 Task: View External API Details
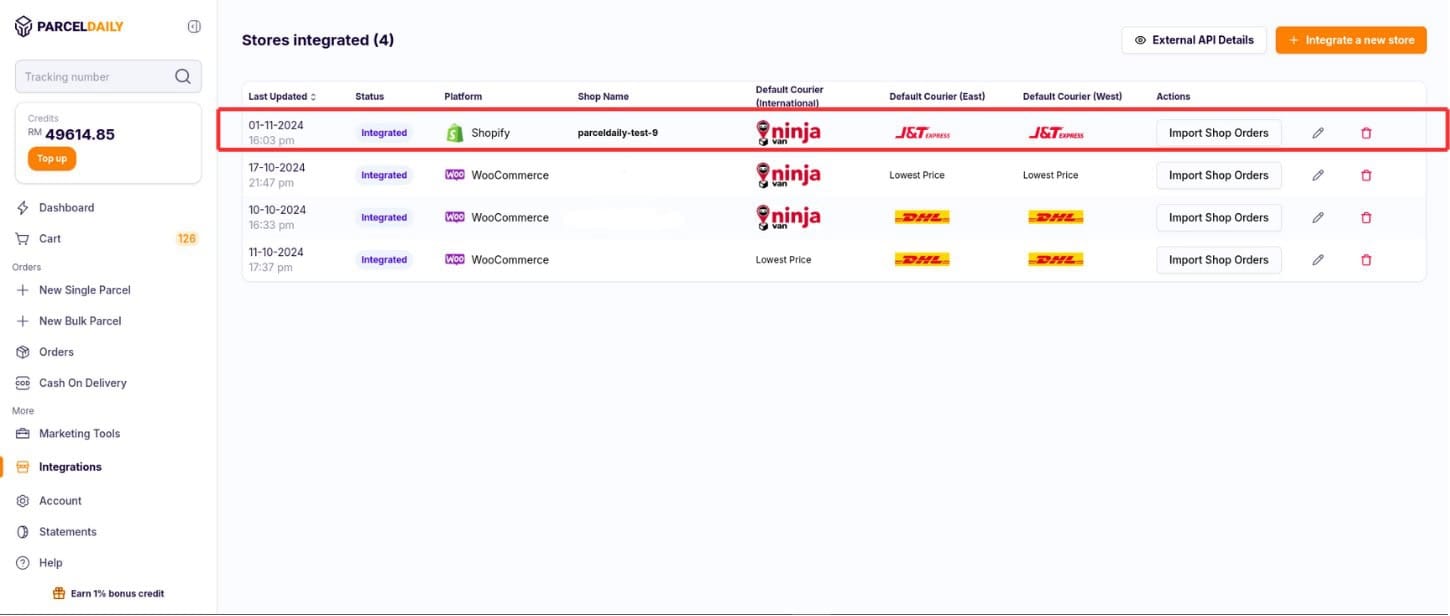tap(1194, 40)
